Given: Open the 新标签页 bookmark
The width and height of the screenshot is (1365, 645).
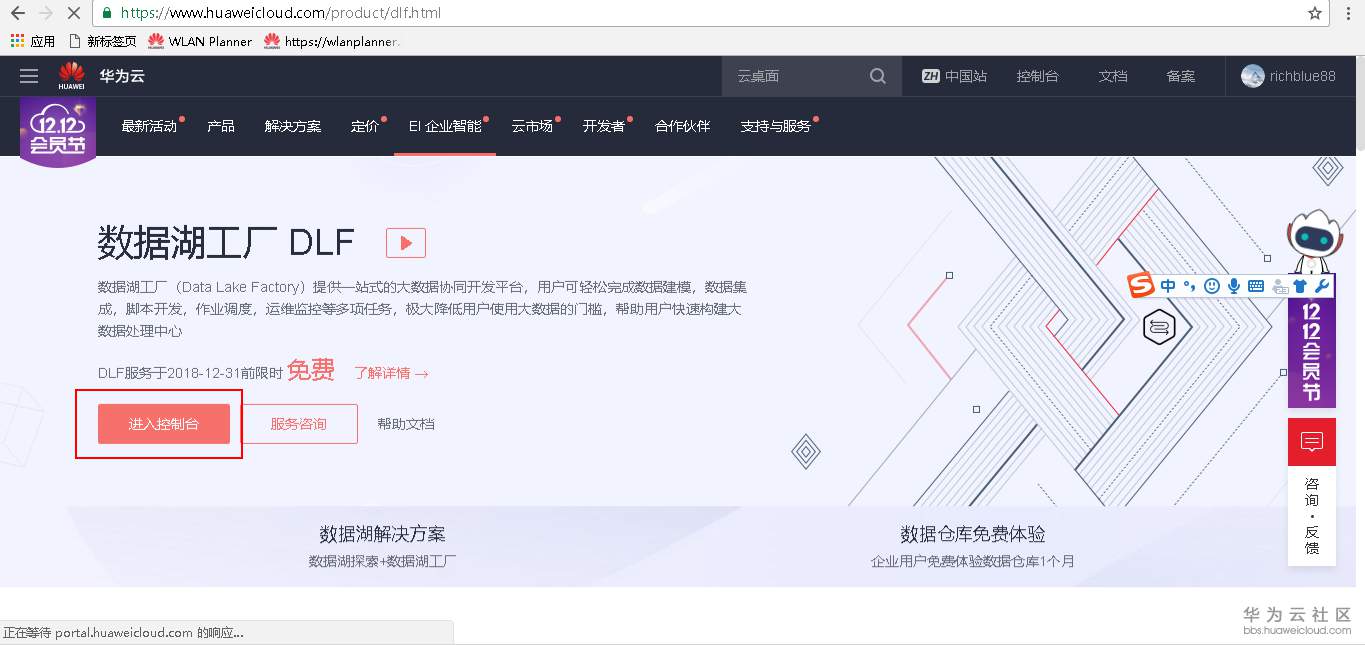Looking at the screenshot, I should point(103,41).
